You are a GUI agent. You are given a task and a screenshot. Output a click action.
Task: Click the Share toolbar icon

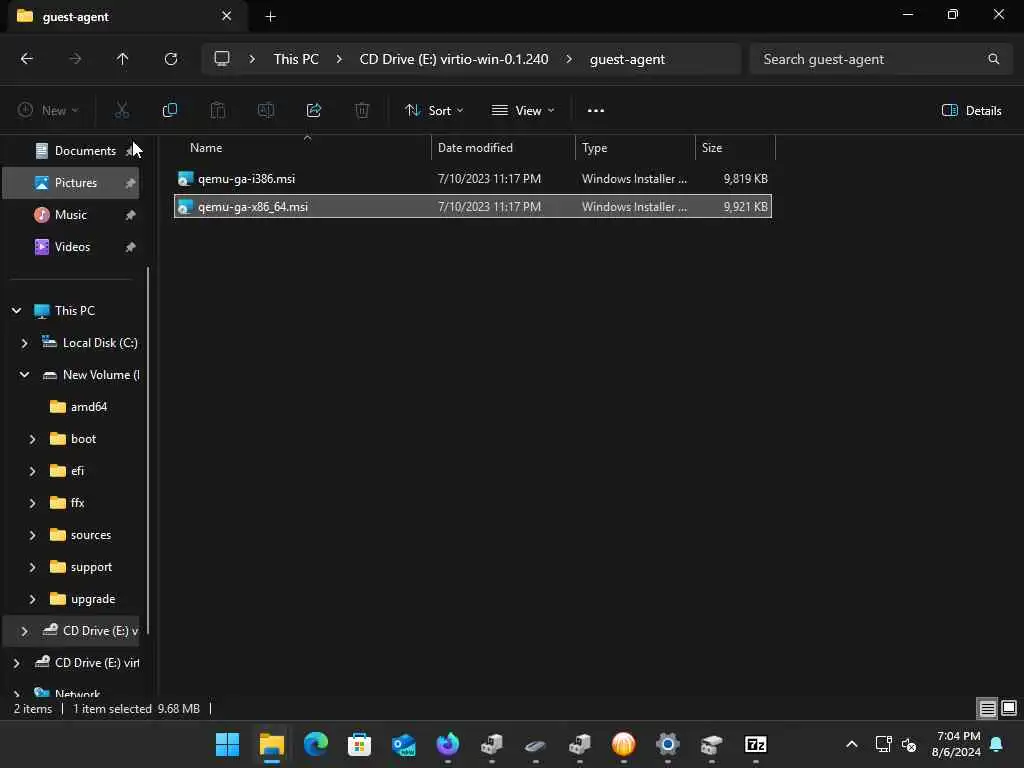(x=314, y=110)
